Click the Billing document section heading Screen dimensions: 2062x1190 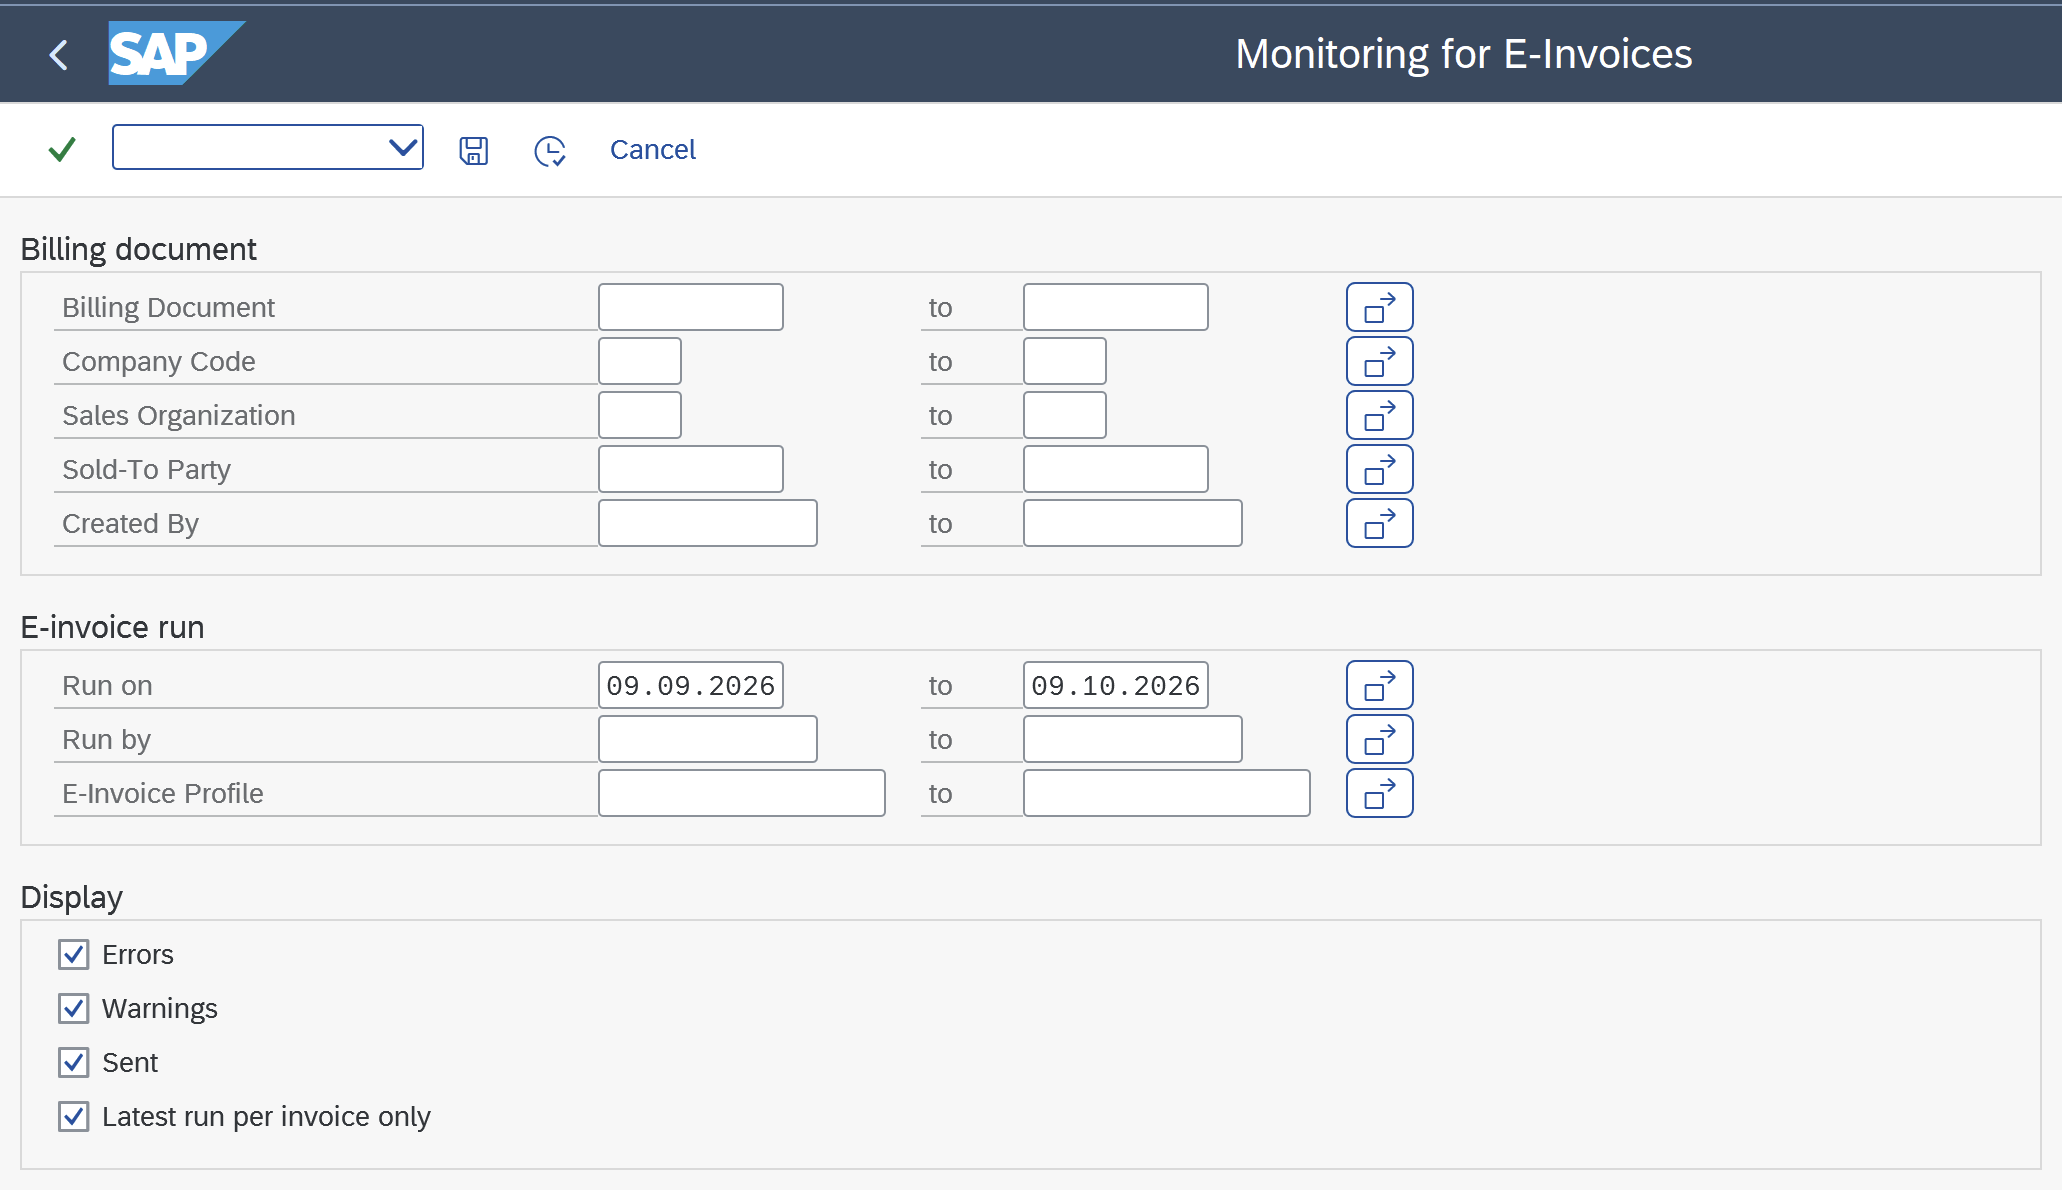(x=139, y=249)
